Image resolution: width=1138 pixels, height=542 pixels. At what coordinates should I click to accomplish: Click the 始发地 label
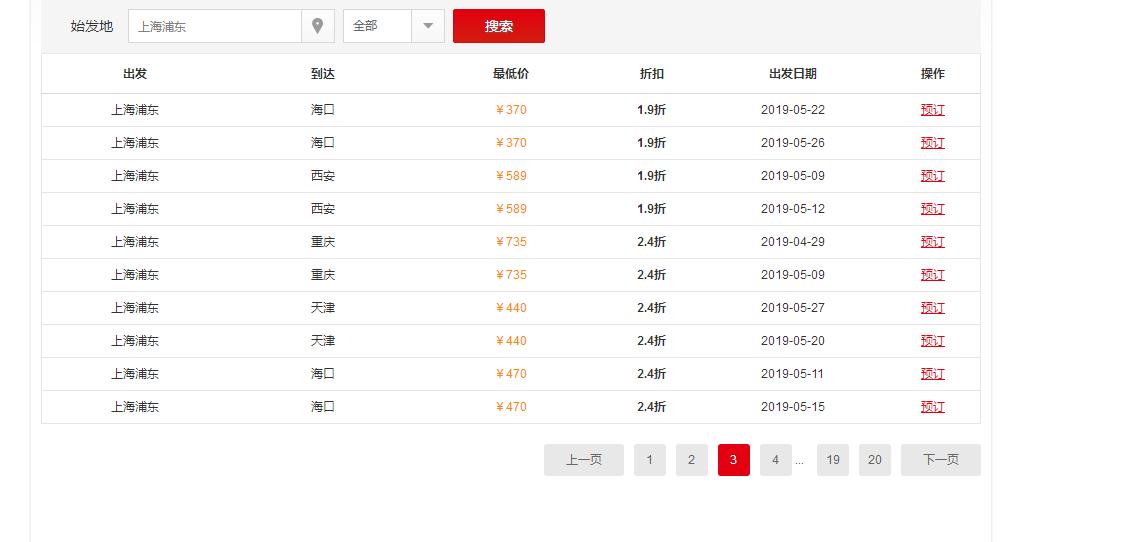point(92,26)
